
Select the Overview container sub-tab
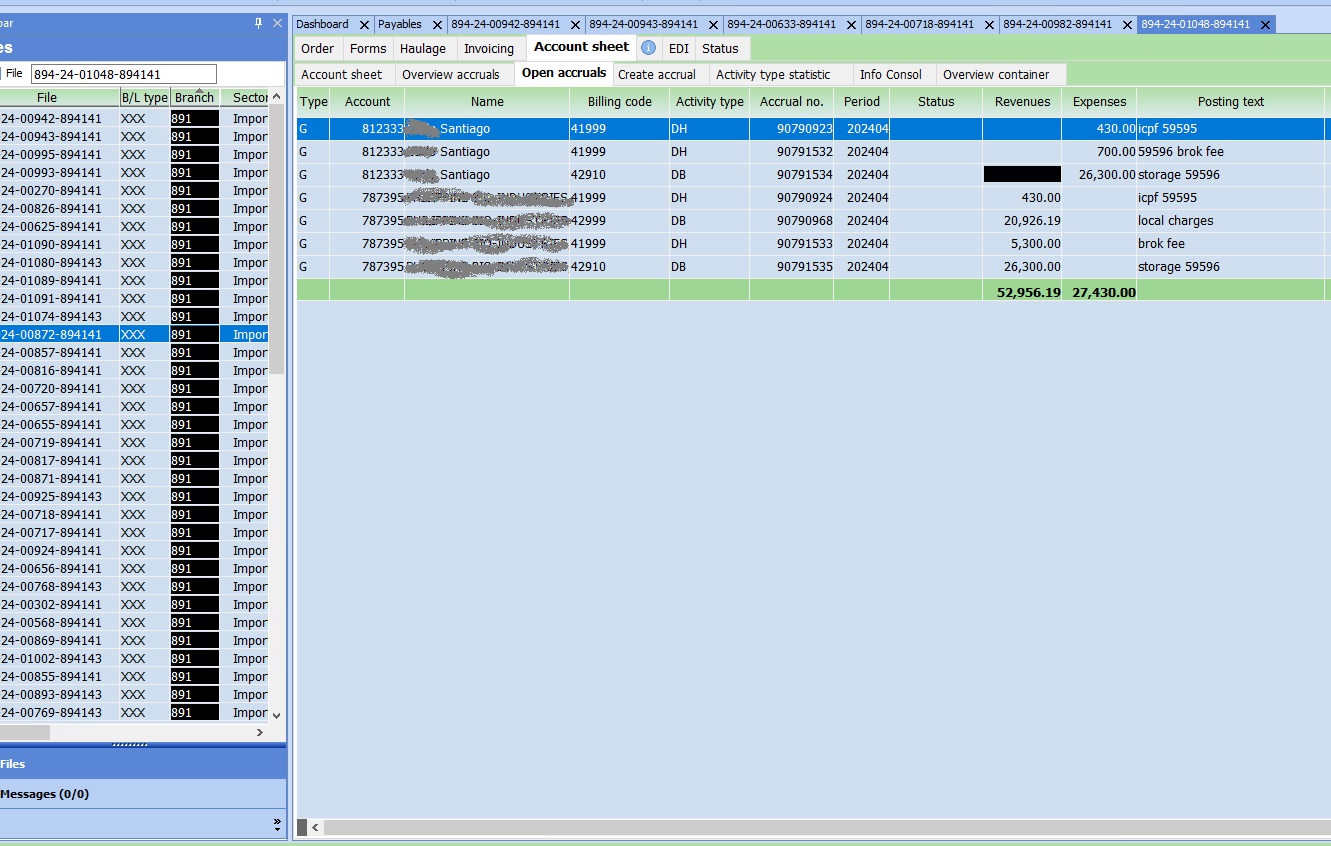pos(996,74)
